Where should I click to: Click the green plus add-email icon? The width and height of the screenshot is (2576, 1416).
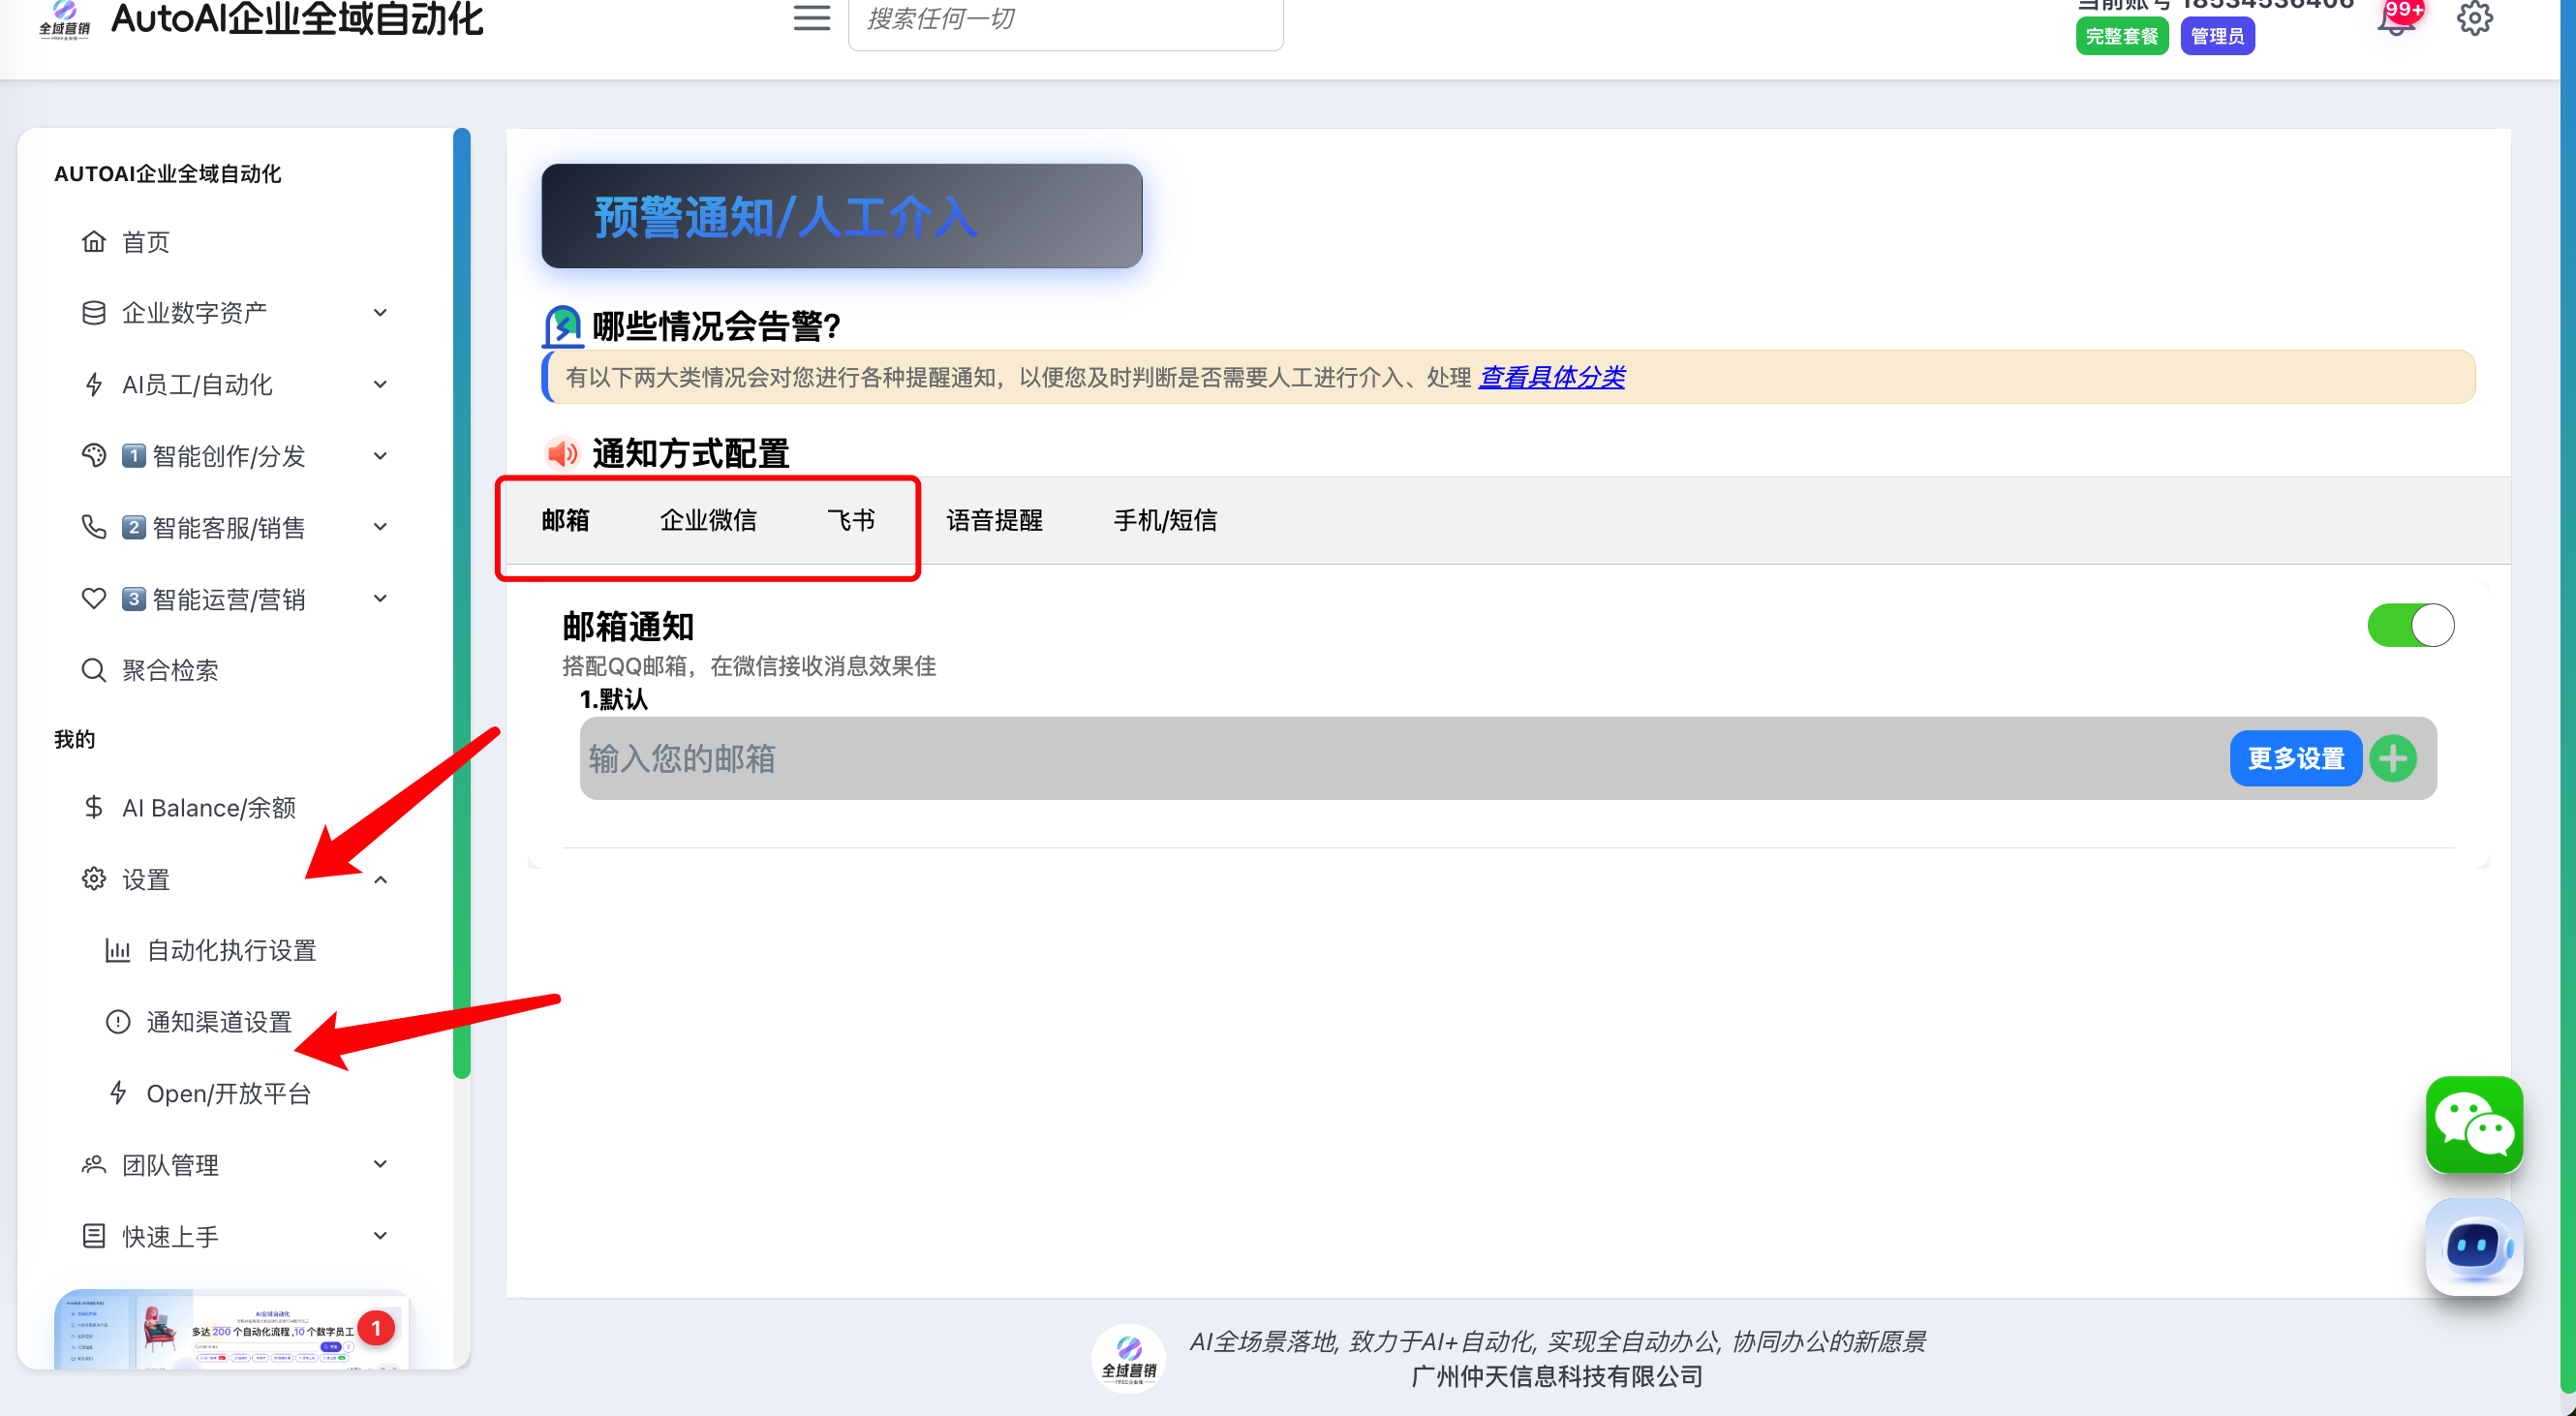pyautogui.click(x=2393, y=759)
